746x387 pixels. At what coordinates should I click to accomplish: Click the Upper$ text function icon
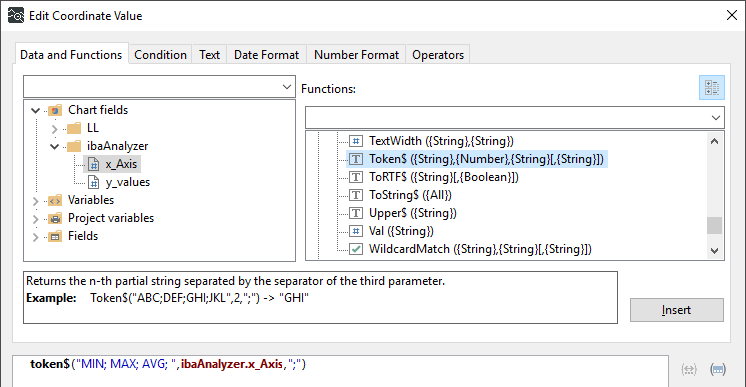pos(356,213)
